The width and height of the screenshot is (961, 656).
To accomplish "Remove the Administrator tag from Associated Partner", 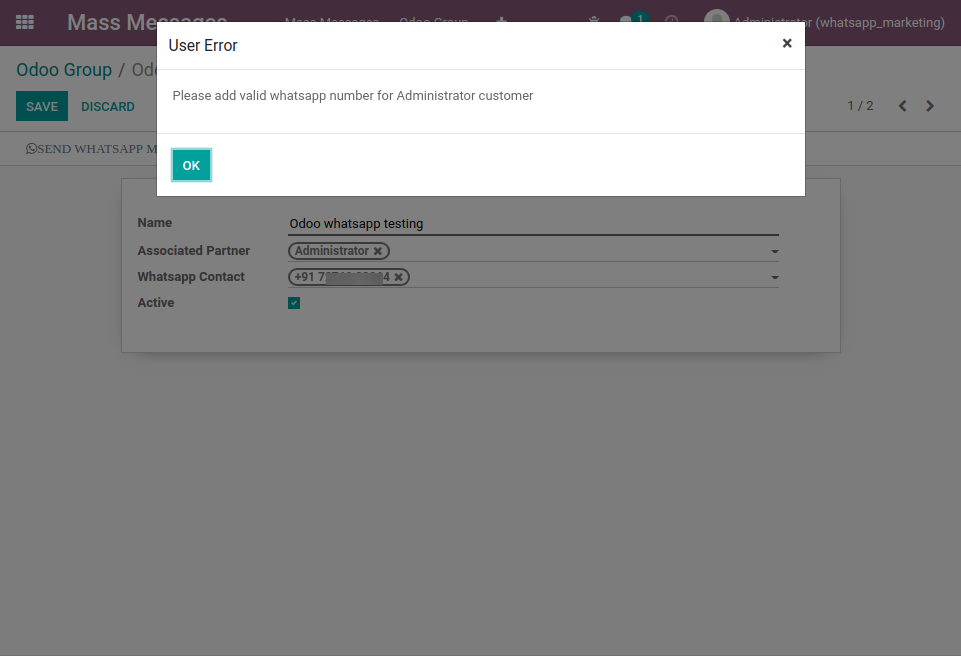I will coord(378,251).
